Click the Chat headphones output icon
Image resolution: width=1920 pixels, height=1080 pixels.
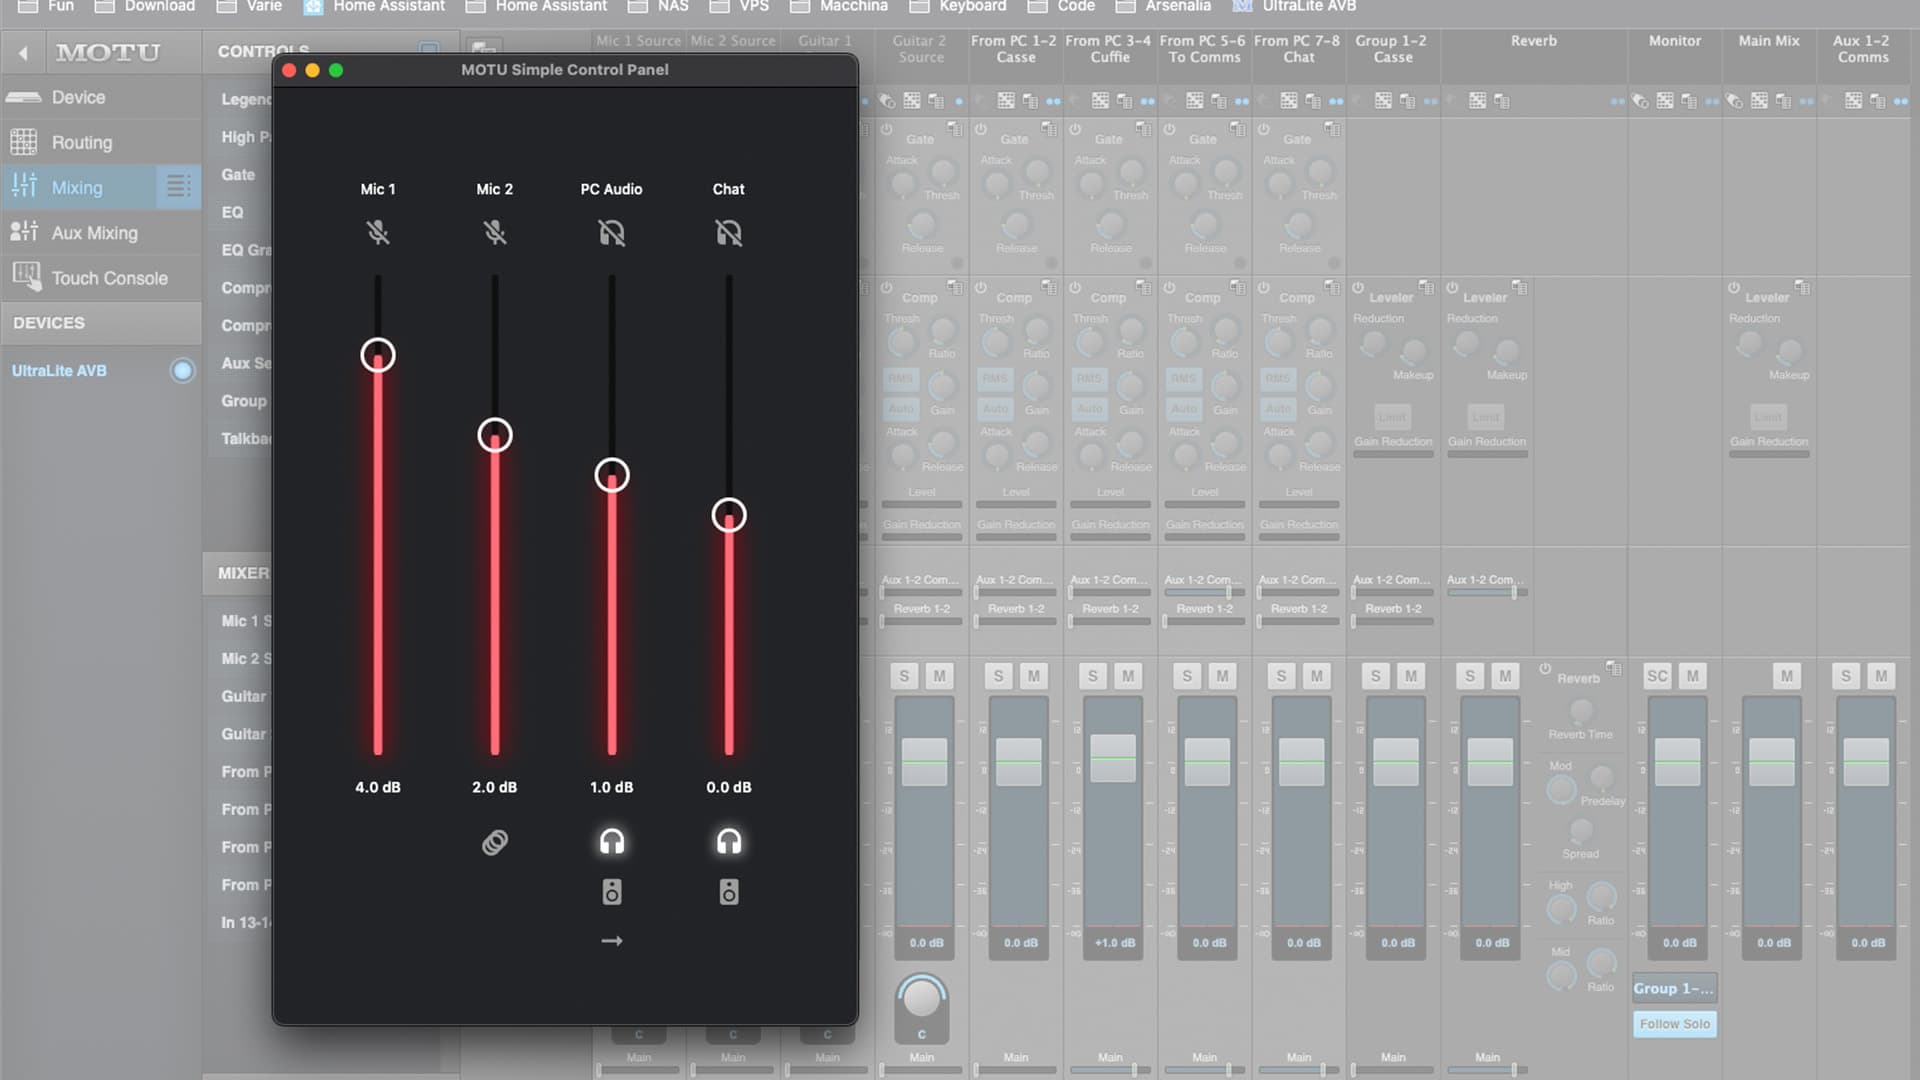click(729, 842)
